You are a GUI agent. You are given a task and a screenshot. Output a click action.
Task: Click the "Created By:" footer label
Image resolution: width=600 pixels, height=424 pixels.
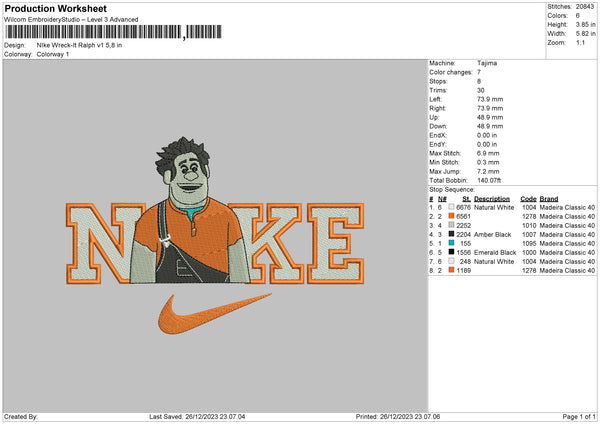click(21, 416)
